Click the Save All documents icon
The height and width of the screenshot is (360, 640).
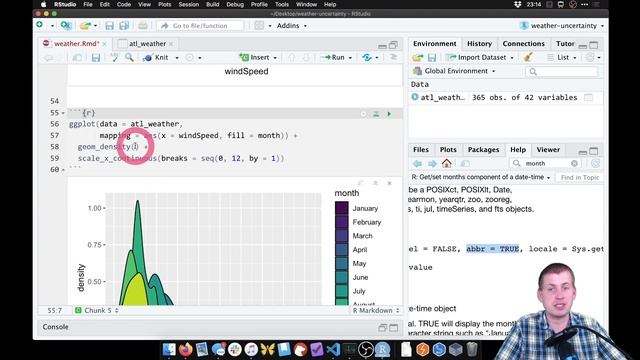click(x=124, y=26)
